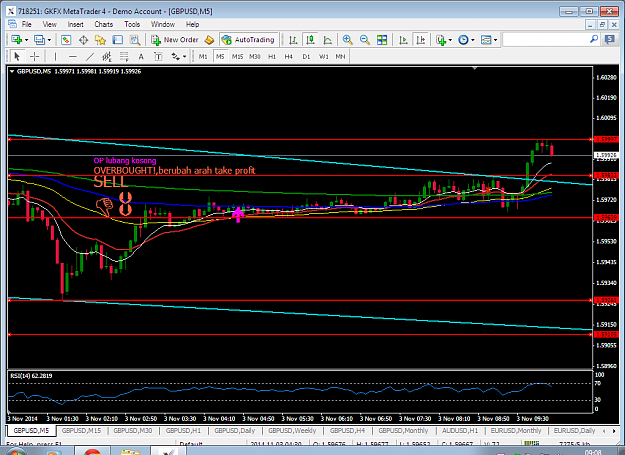The height and width of the screenshot is (455, 625).
Task: Expand the GBPUSD,M5 chart title triangle
Action: click(12, 71)
